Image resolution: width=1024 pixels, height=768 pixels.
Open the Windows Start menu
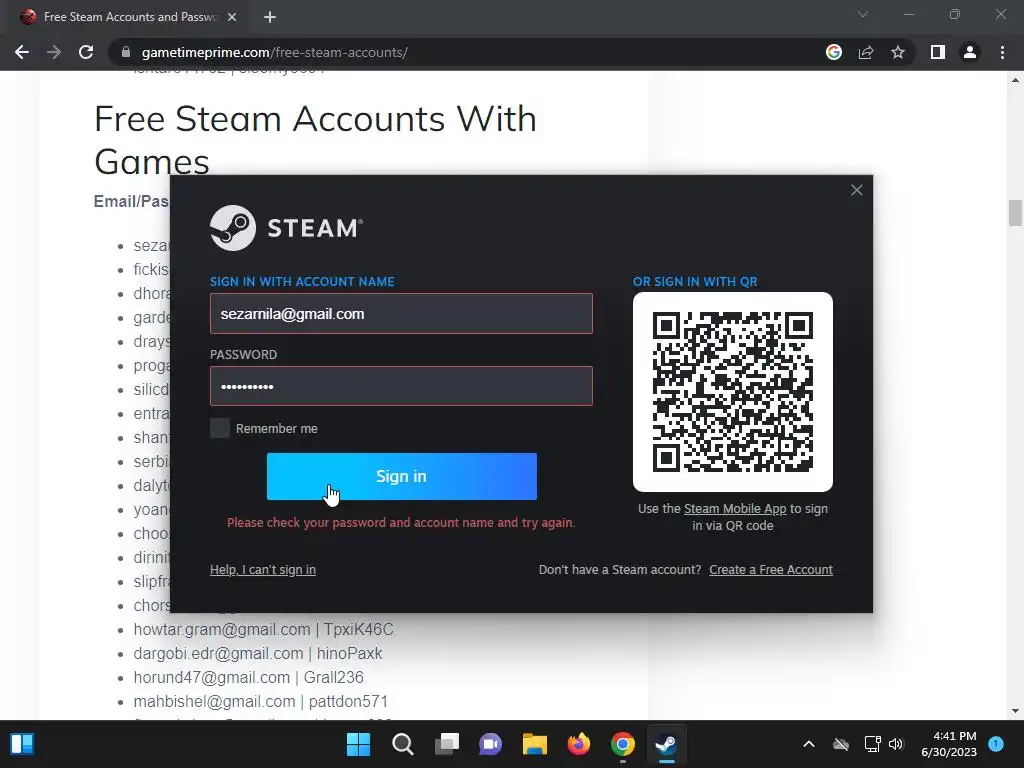[x=358, y=744]
